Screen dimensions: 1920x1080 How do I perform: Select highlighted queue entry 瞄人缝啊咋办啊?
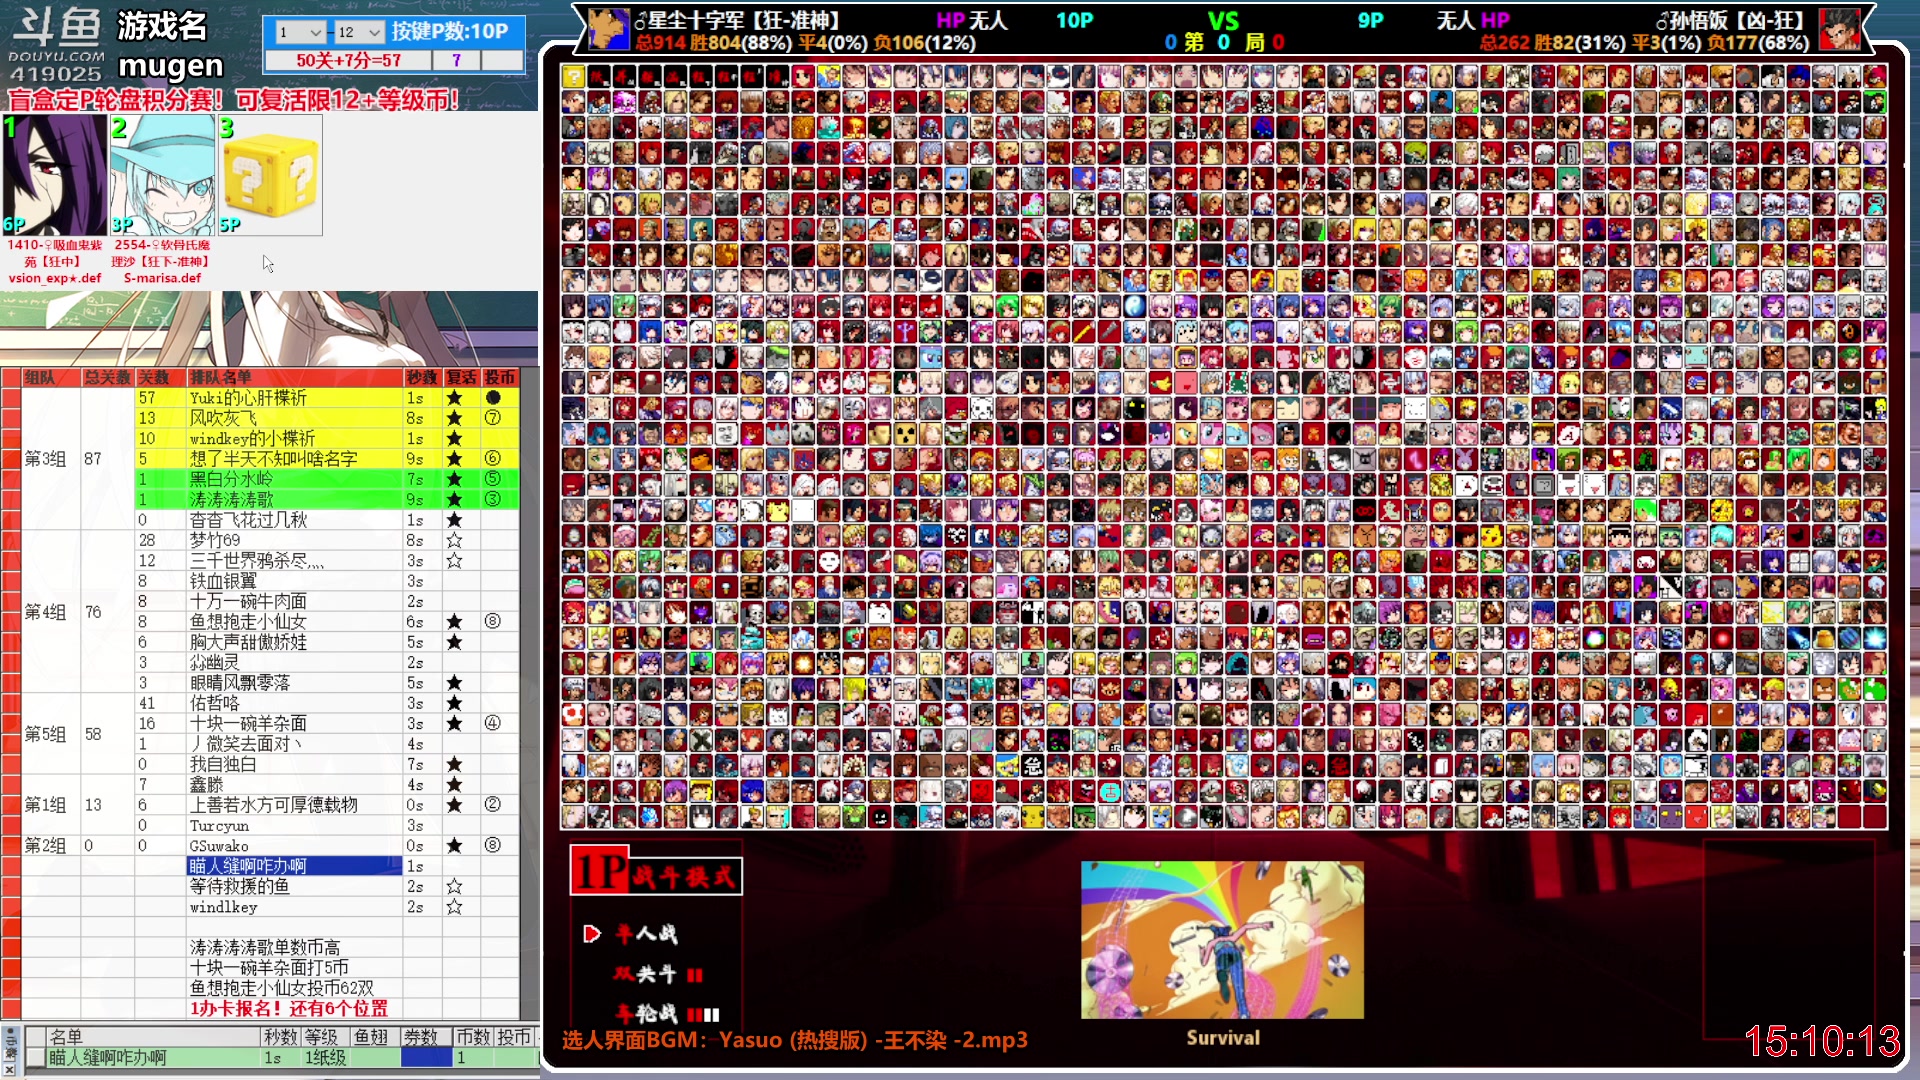294,866
